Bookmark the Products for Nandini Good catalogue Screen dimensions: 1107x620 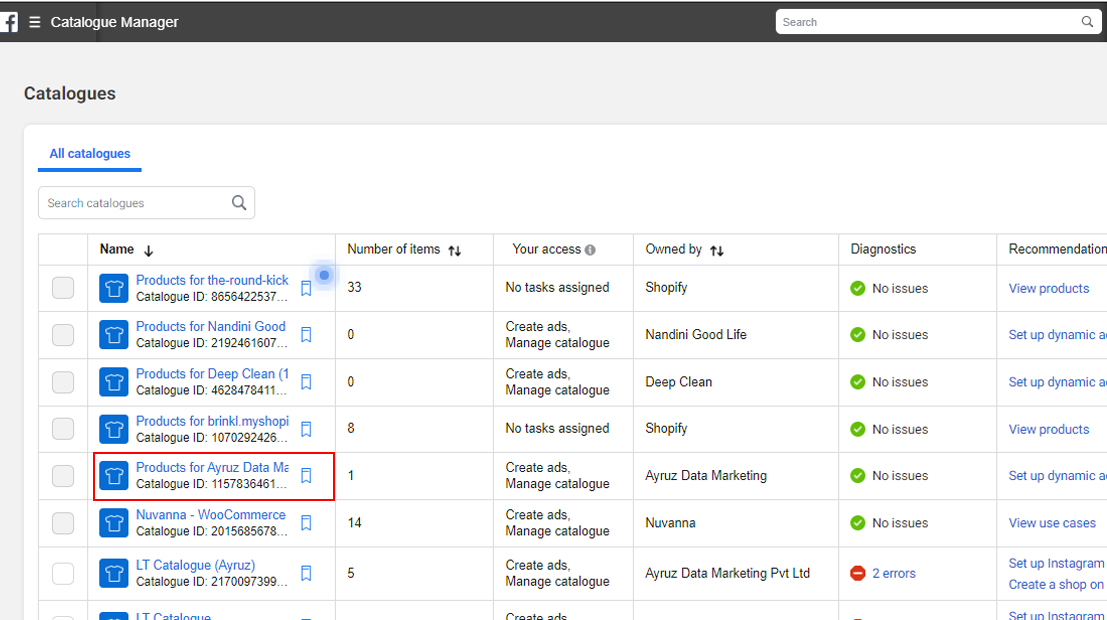tap(306, 335)
